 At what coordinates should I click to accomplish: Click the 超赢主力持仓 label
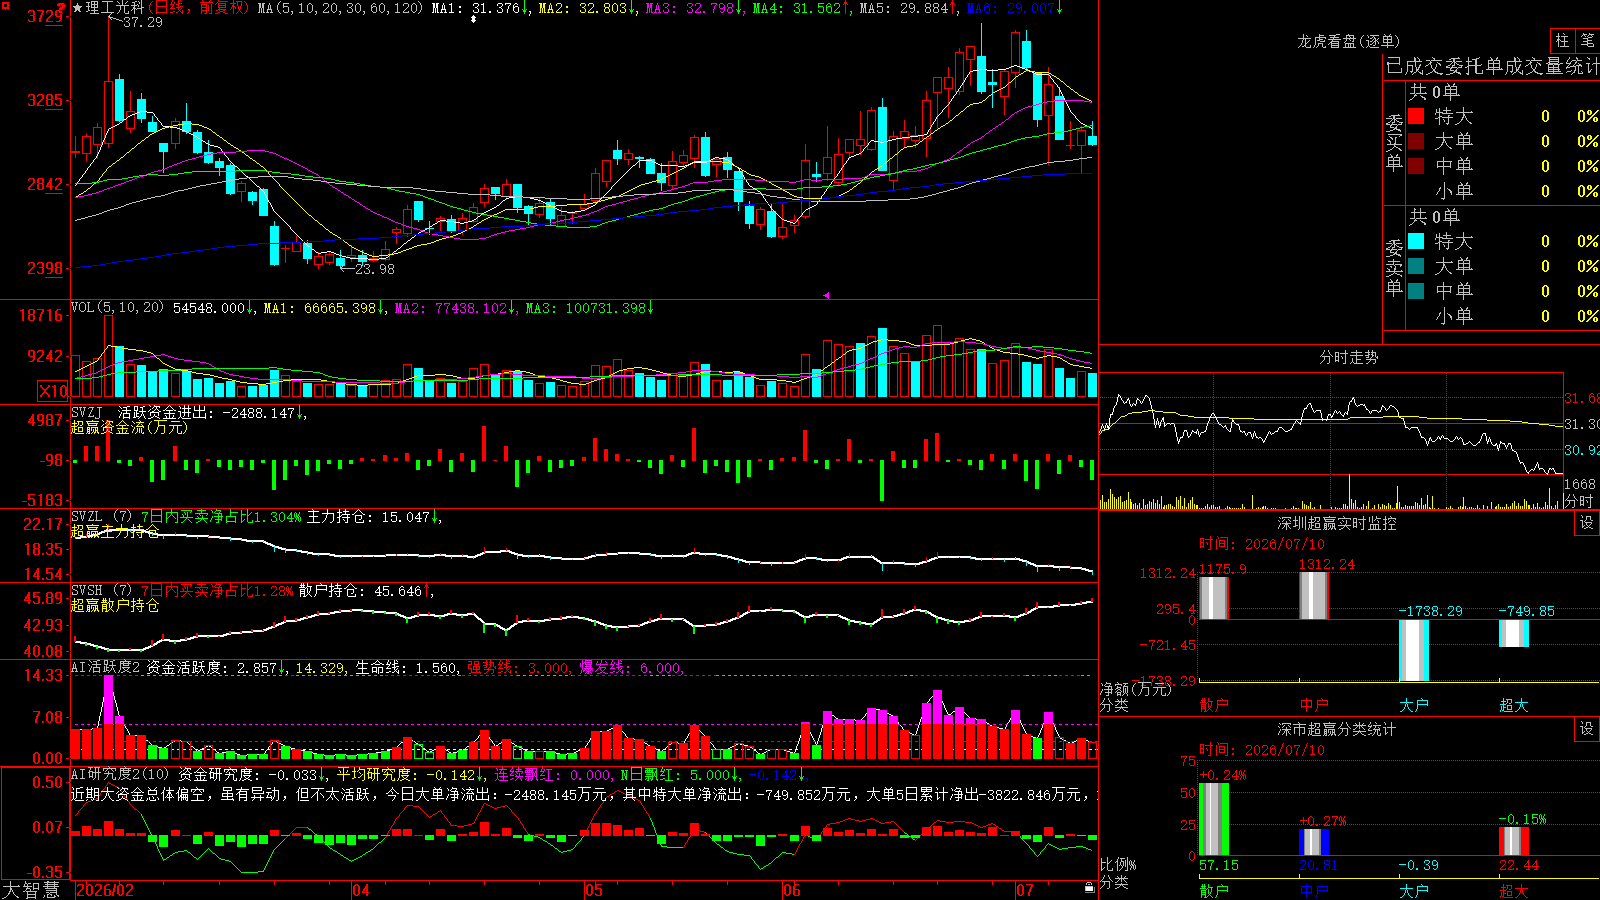click(x=115, y=532)
